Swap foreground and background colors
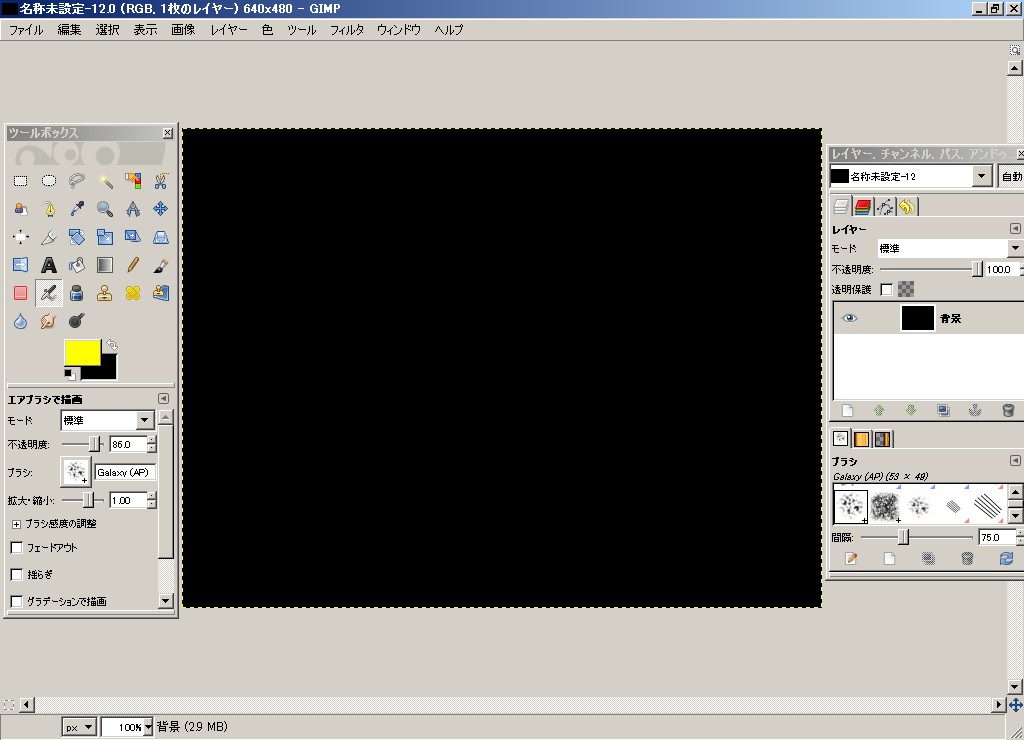Viewport: 1024px width, 740px height. click(112, 344)
